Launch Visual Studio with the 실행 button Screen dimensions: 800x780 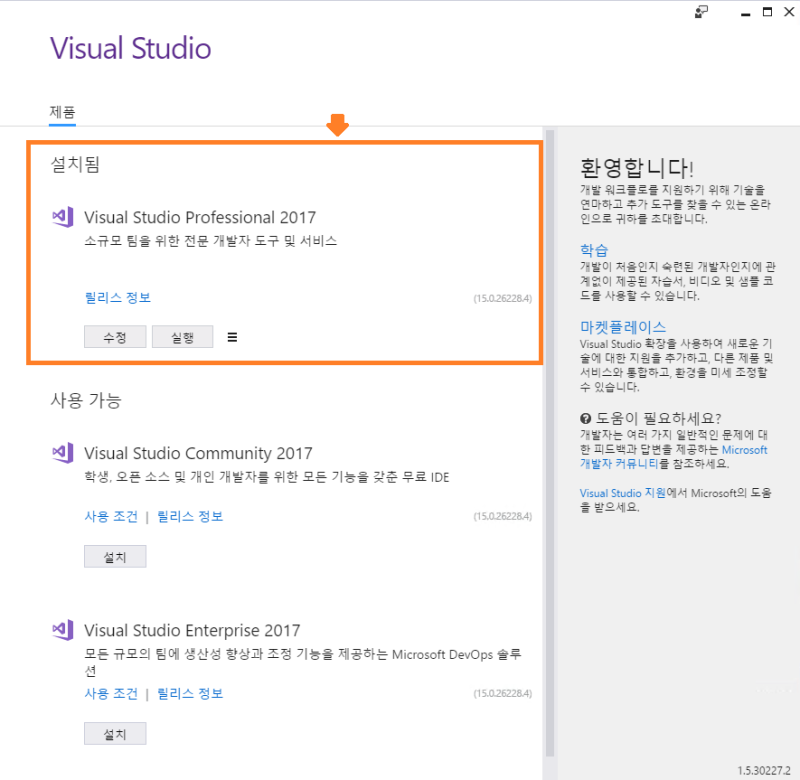[182, 337]
